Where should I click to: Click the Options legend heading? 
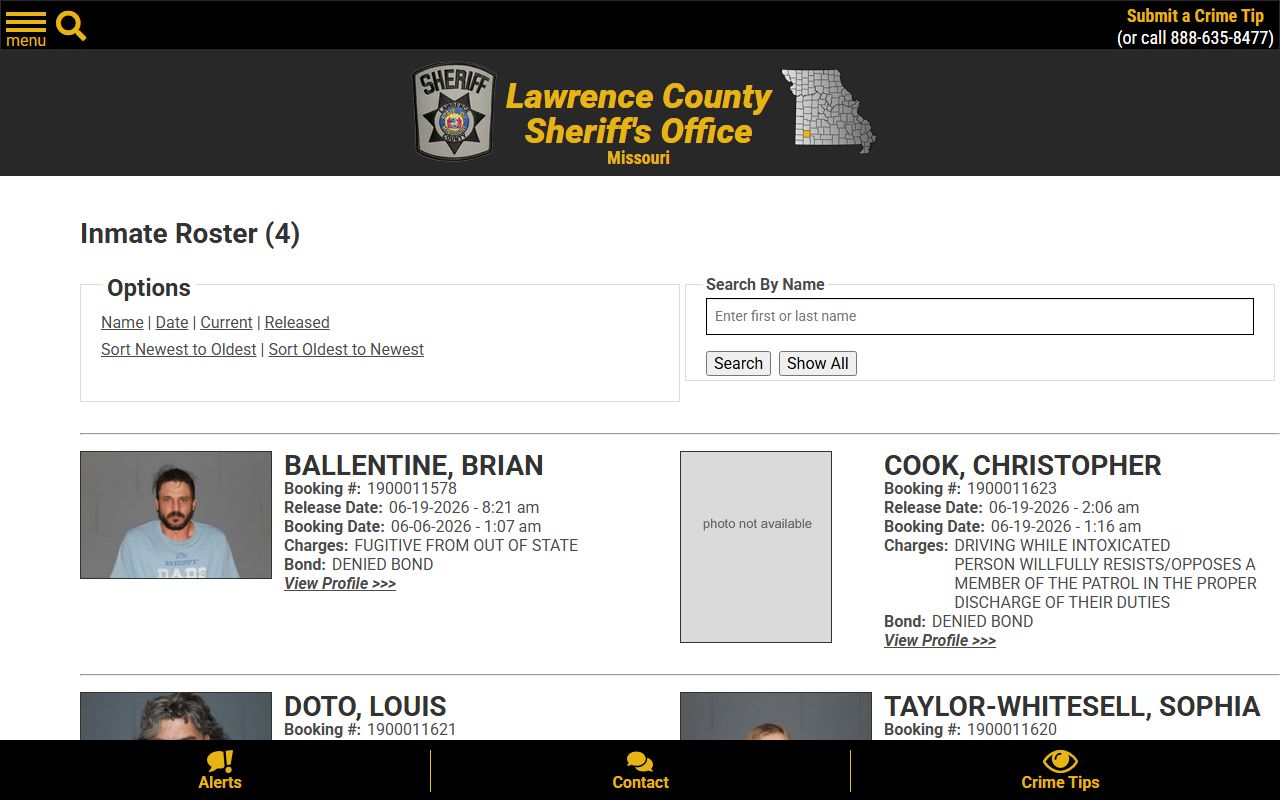tap(149, 287)
